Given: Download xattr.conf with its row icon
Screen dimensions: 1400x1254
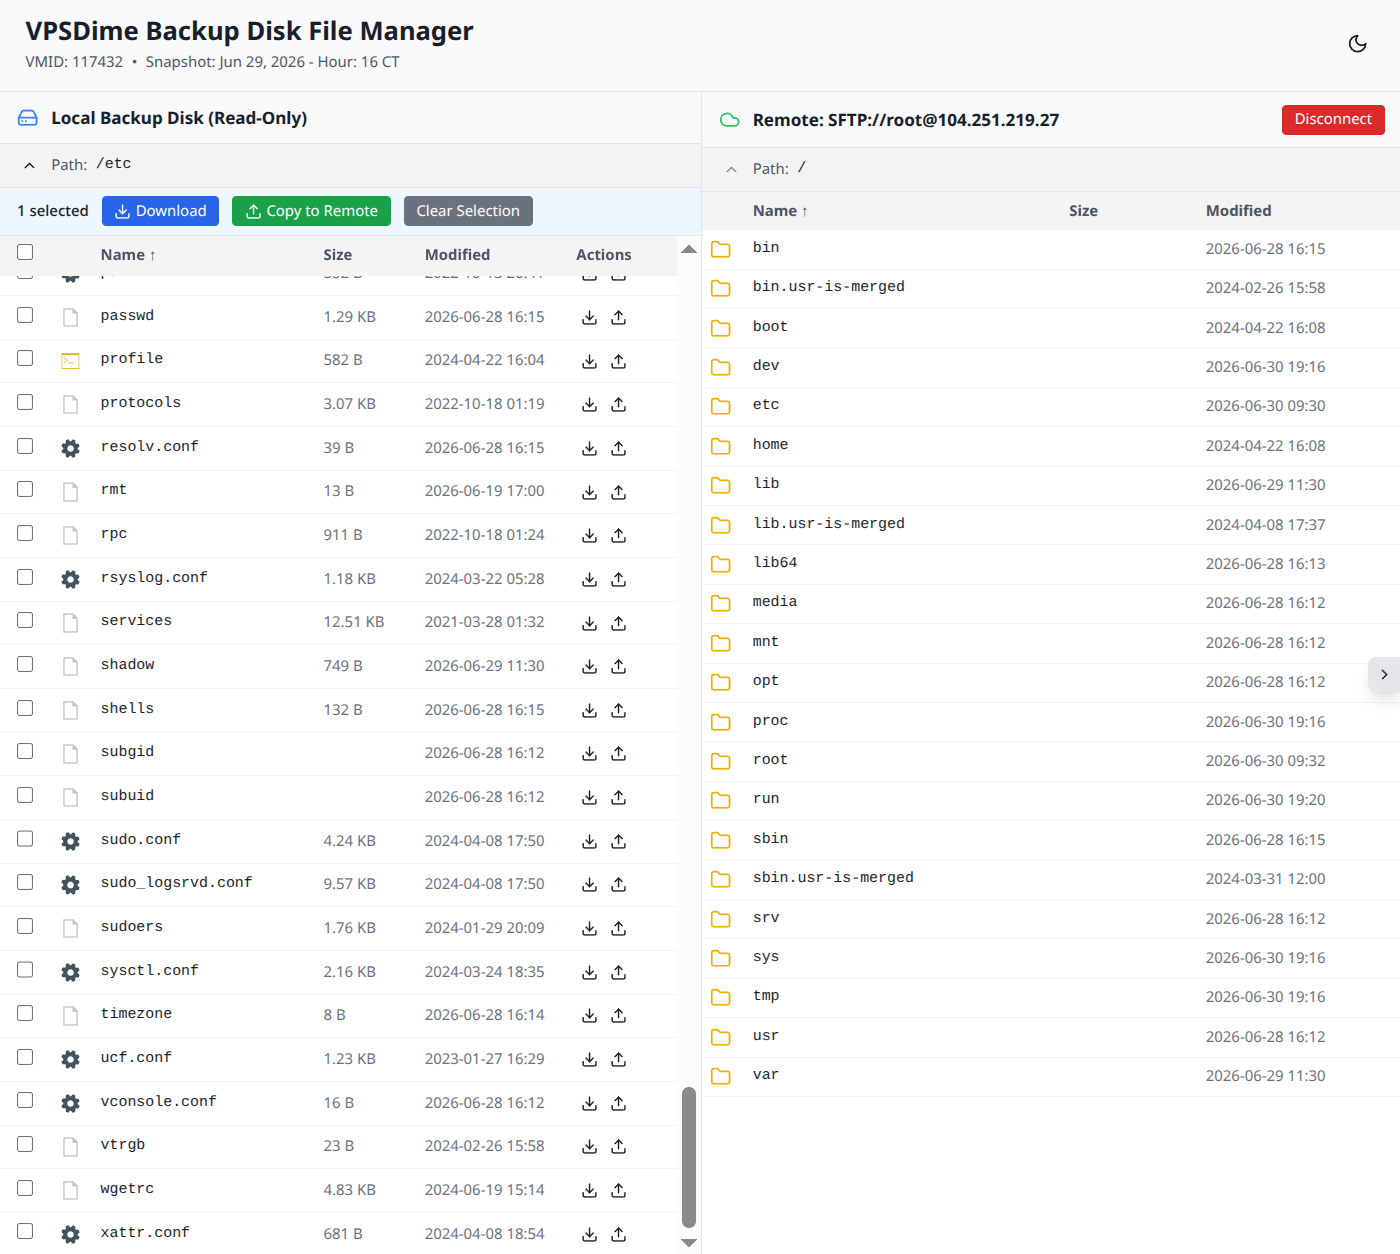Looking at the screenshot, I should point(590,1234).
